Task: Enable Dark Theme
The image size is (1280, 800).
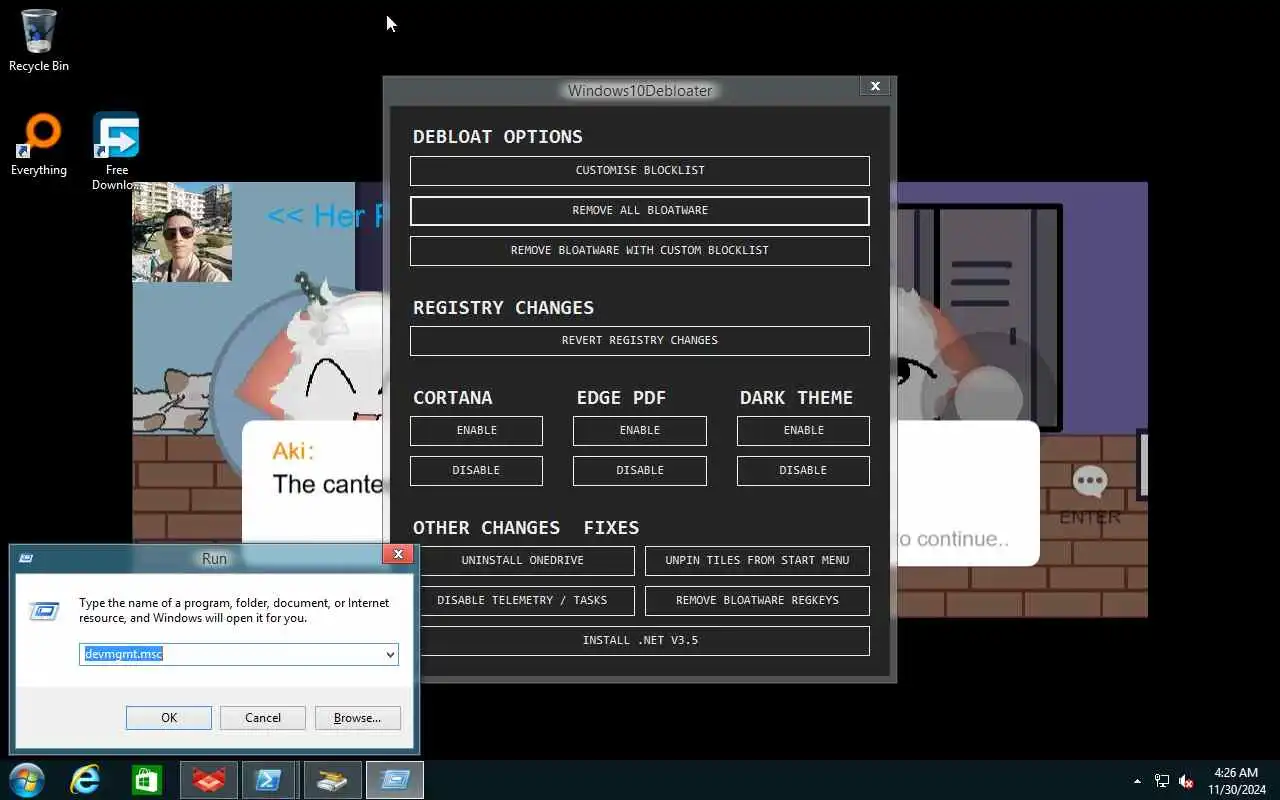Action: [803, 430]
